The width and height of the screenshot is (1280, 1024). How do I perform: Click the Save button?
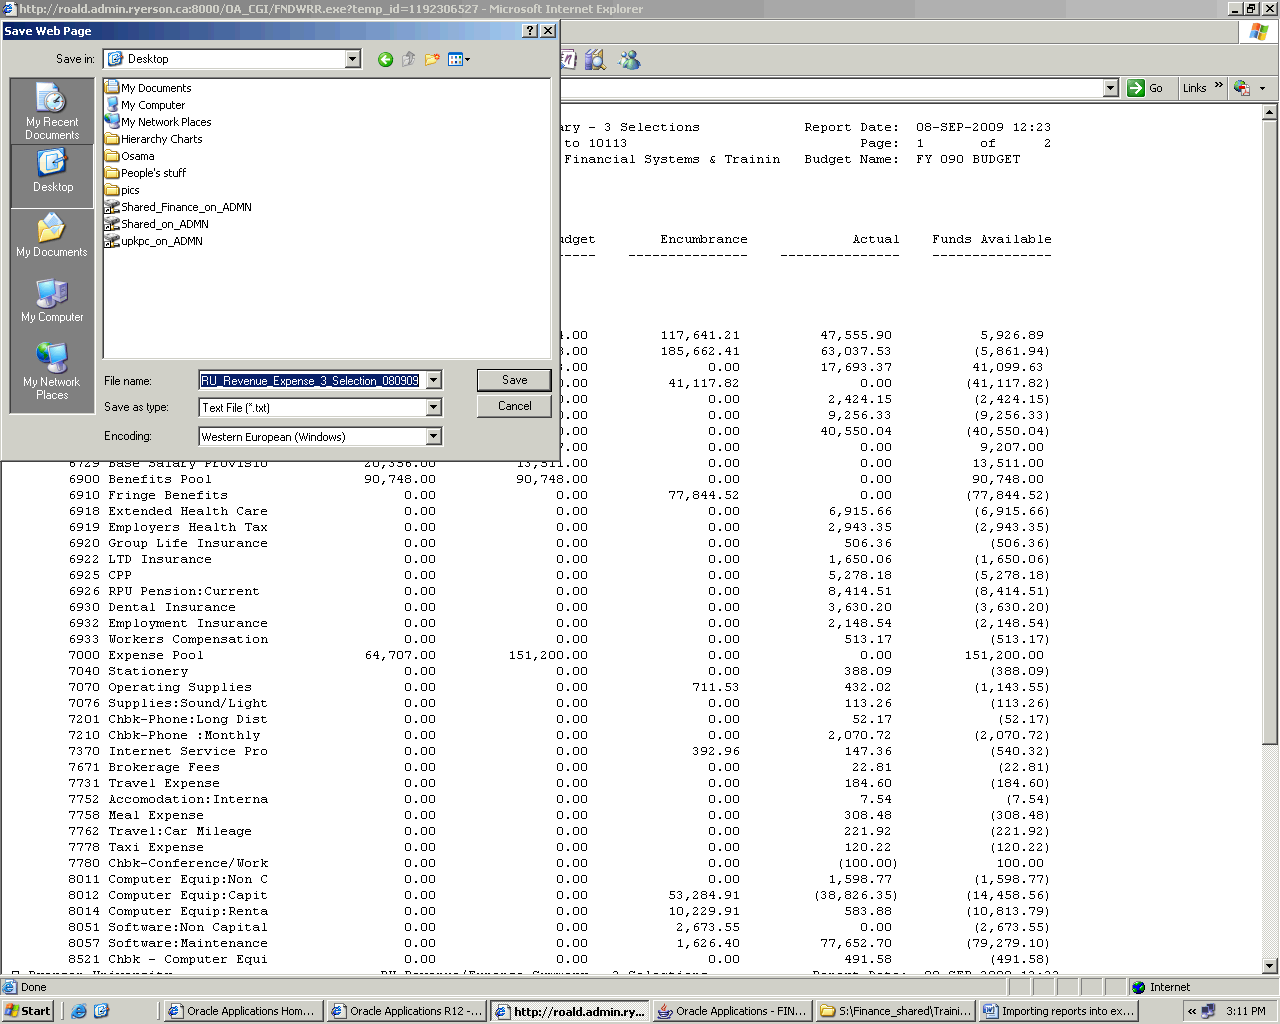click(x=514, y=380)
